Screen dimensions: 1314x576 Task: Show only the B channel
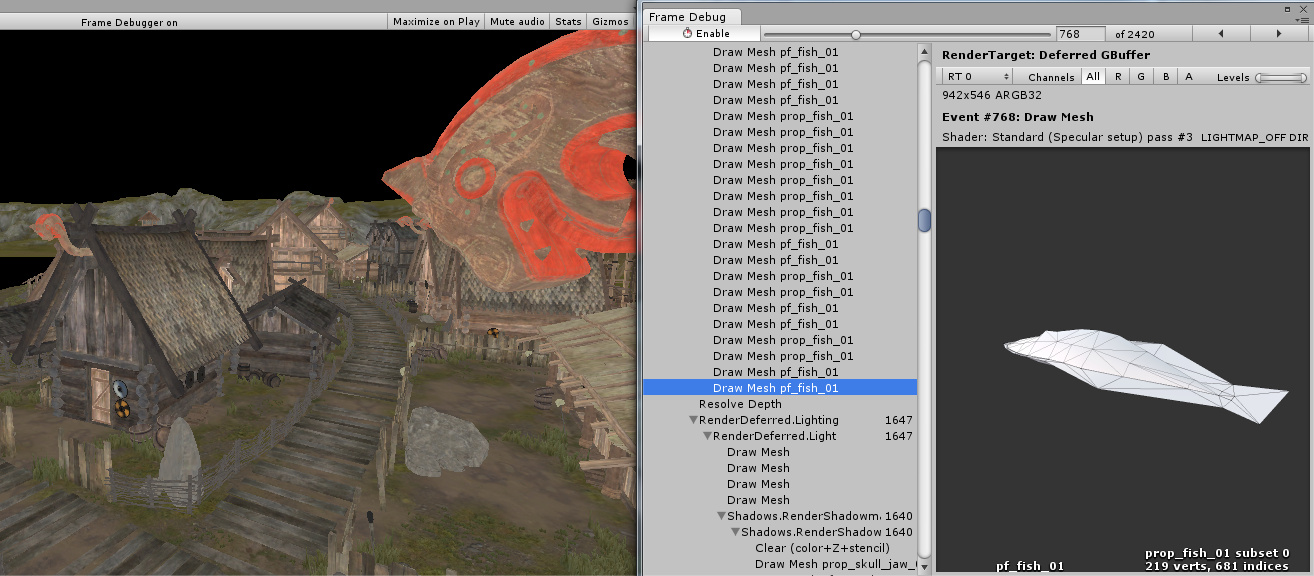(1165, 77)
